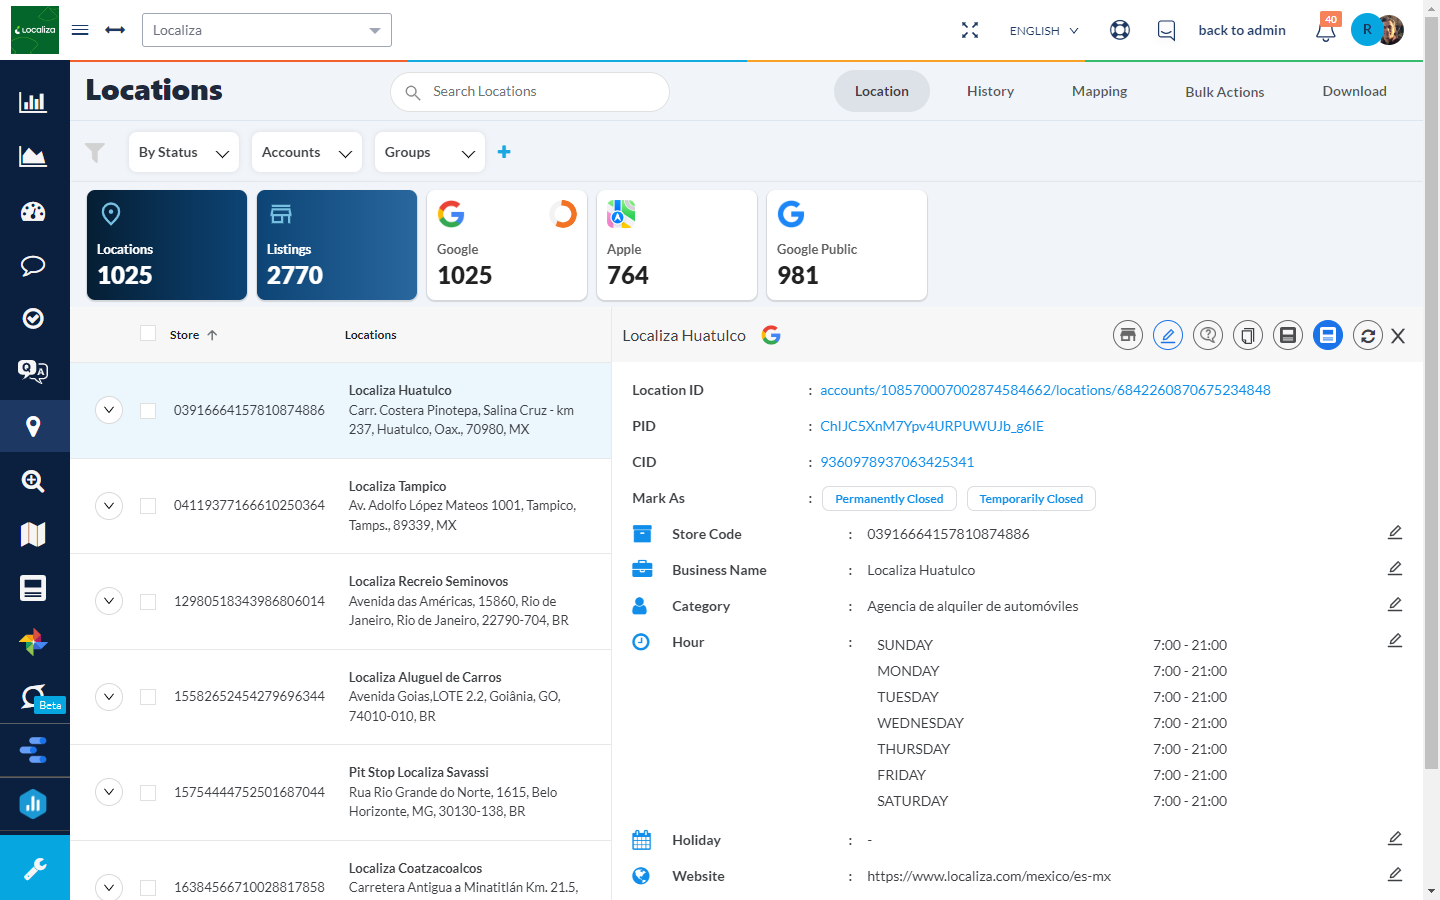Viewport: 1440px width, 900px height.
Task: Check the Pit Stop Localiza Savassi checkbox
Action: (x=148, y=793)
